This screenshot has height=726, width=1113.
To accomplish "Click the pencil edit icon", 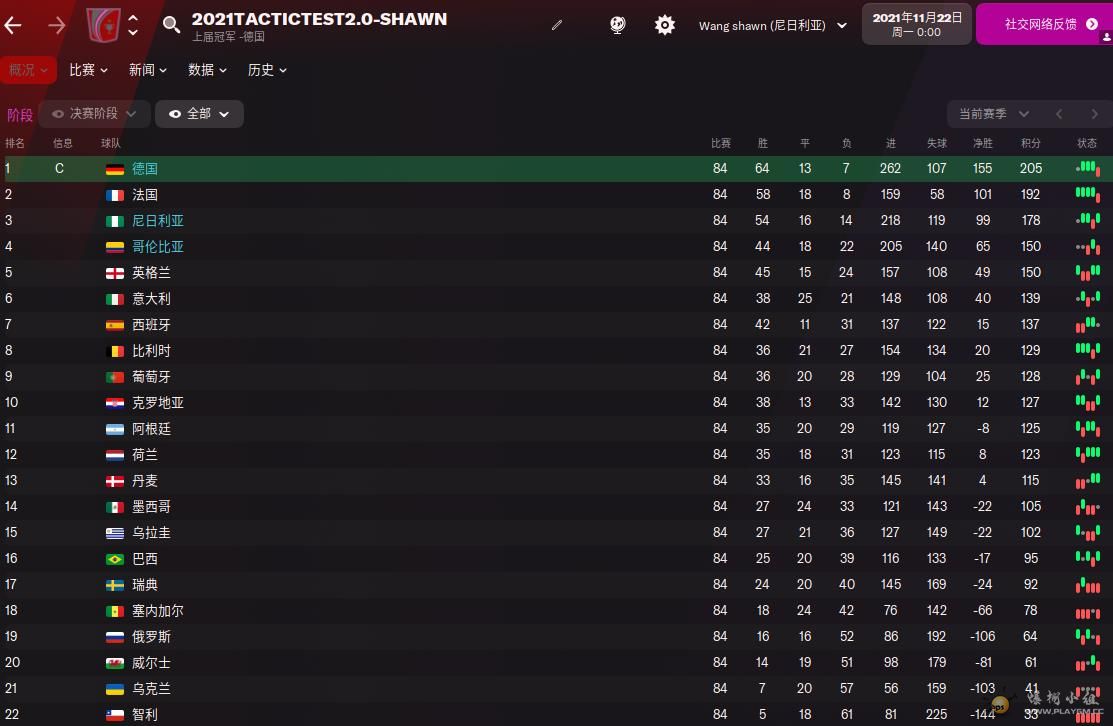I will [557, 25].
